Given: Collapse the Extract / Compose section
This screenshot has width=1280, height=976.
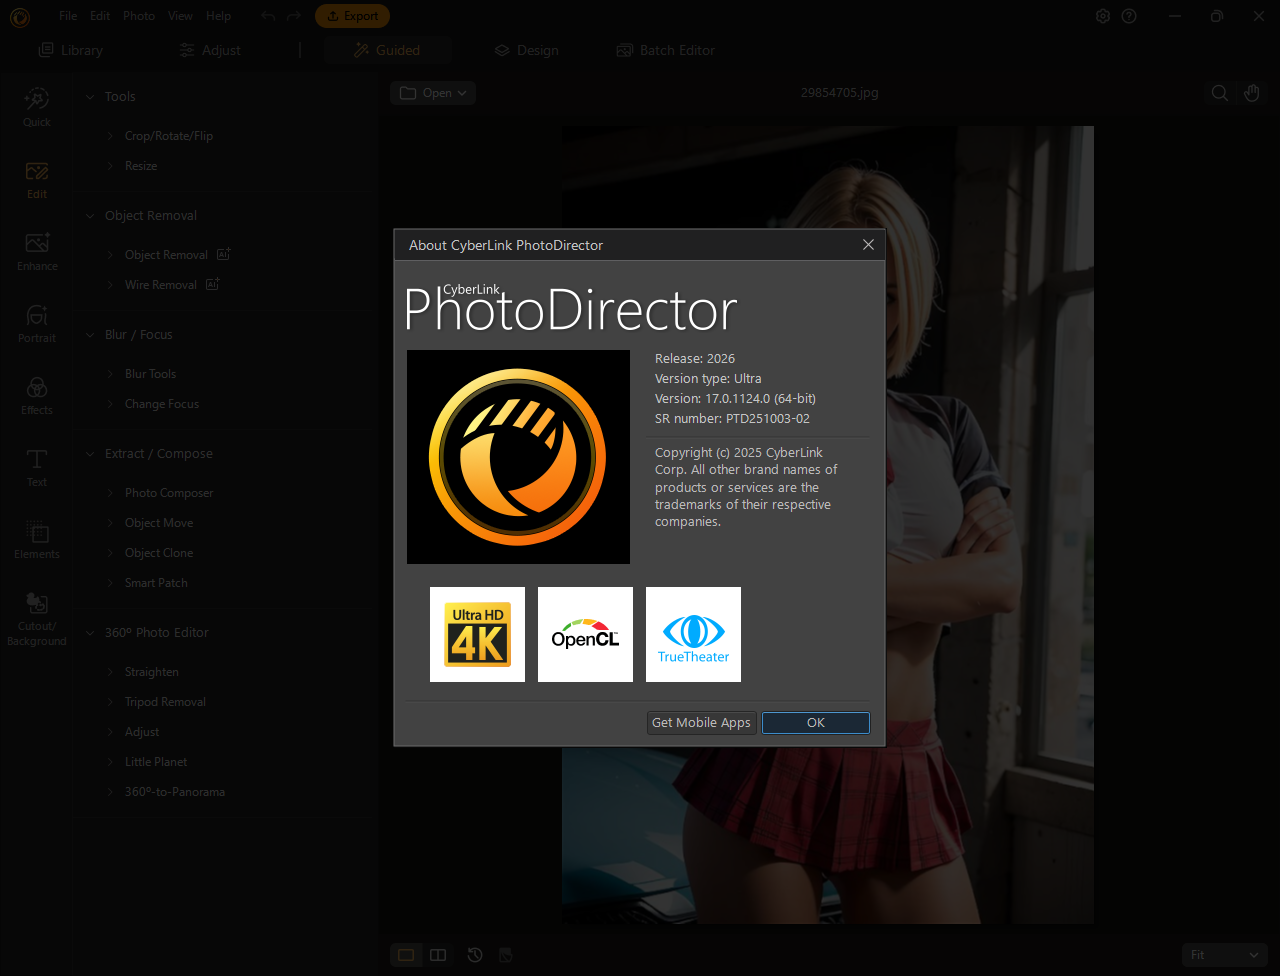Looking at the screenshot, I should click(90, 454).
